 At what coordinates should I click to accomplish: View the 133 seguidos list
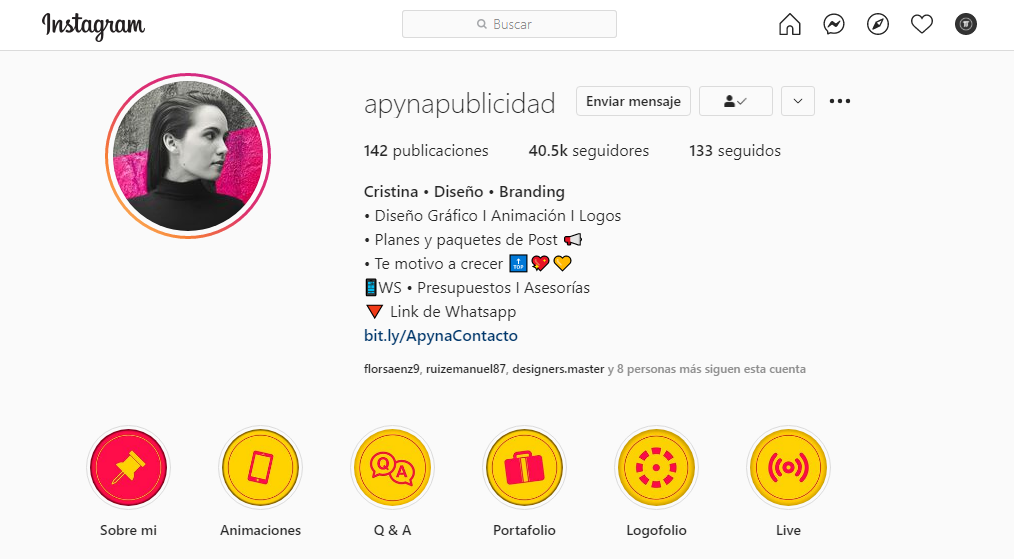tap(735, 151)
